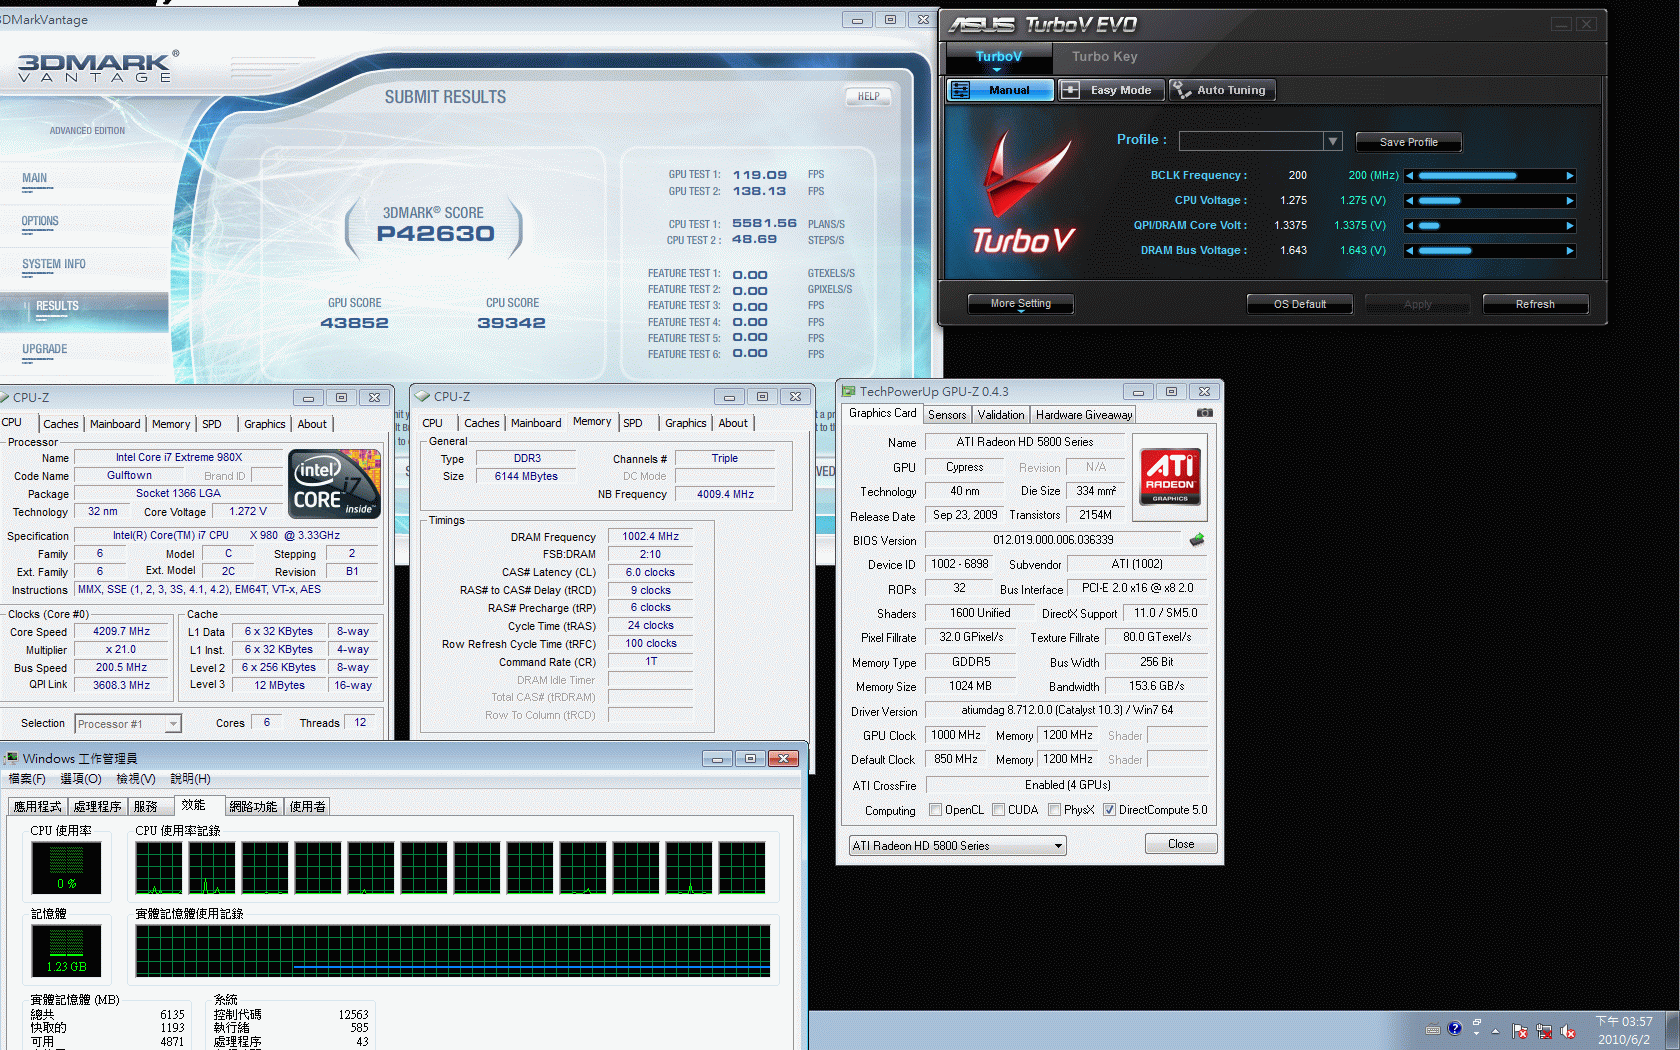This screenshot has width=1680, height=1050.
Task: Increase CPU Voltage with the right arrow
Action: pyautogui.click(x=1570, y=200)
